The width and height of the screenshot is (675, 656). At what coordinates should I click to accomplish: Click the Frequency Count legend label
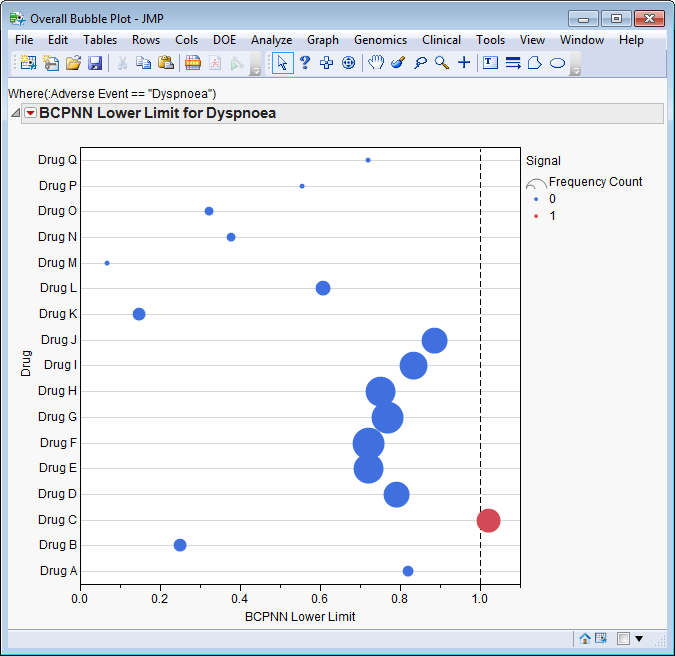[595, 182]
